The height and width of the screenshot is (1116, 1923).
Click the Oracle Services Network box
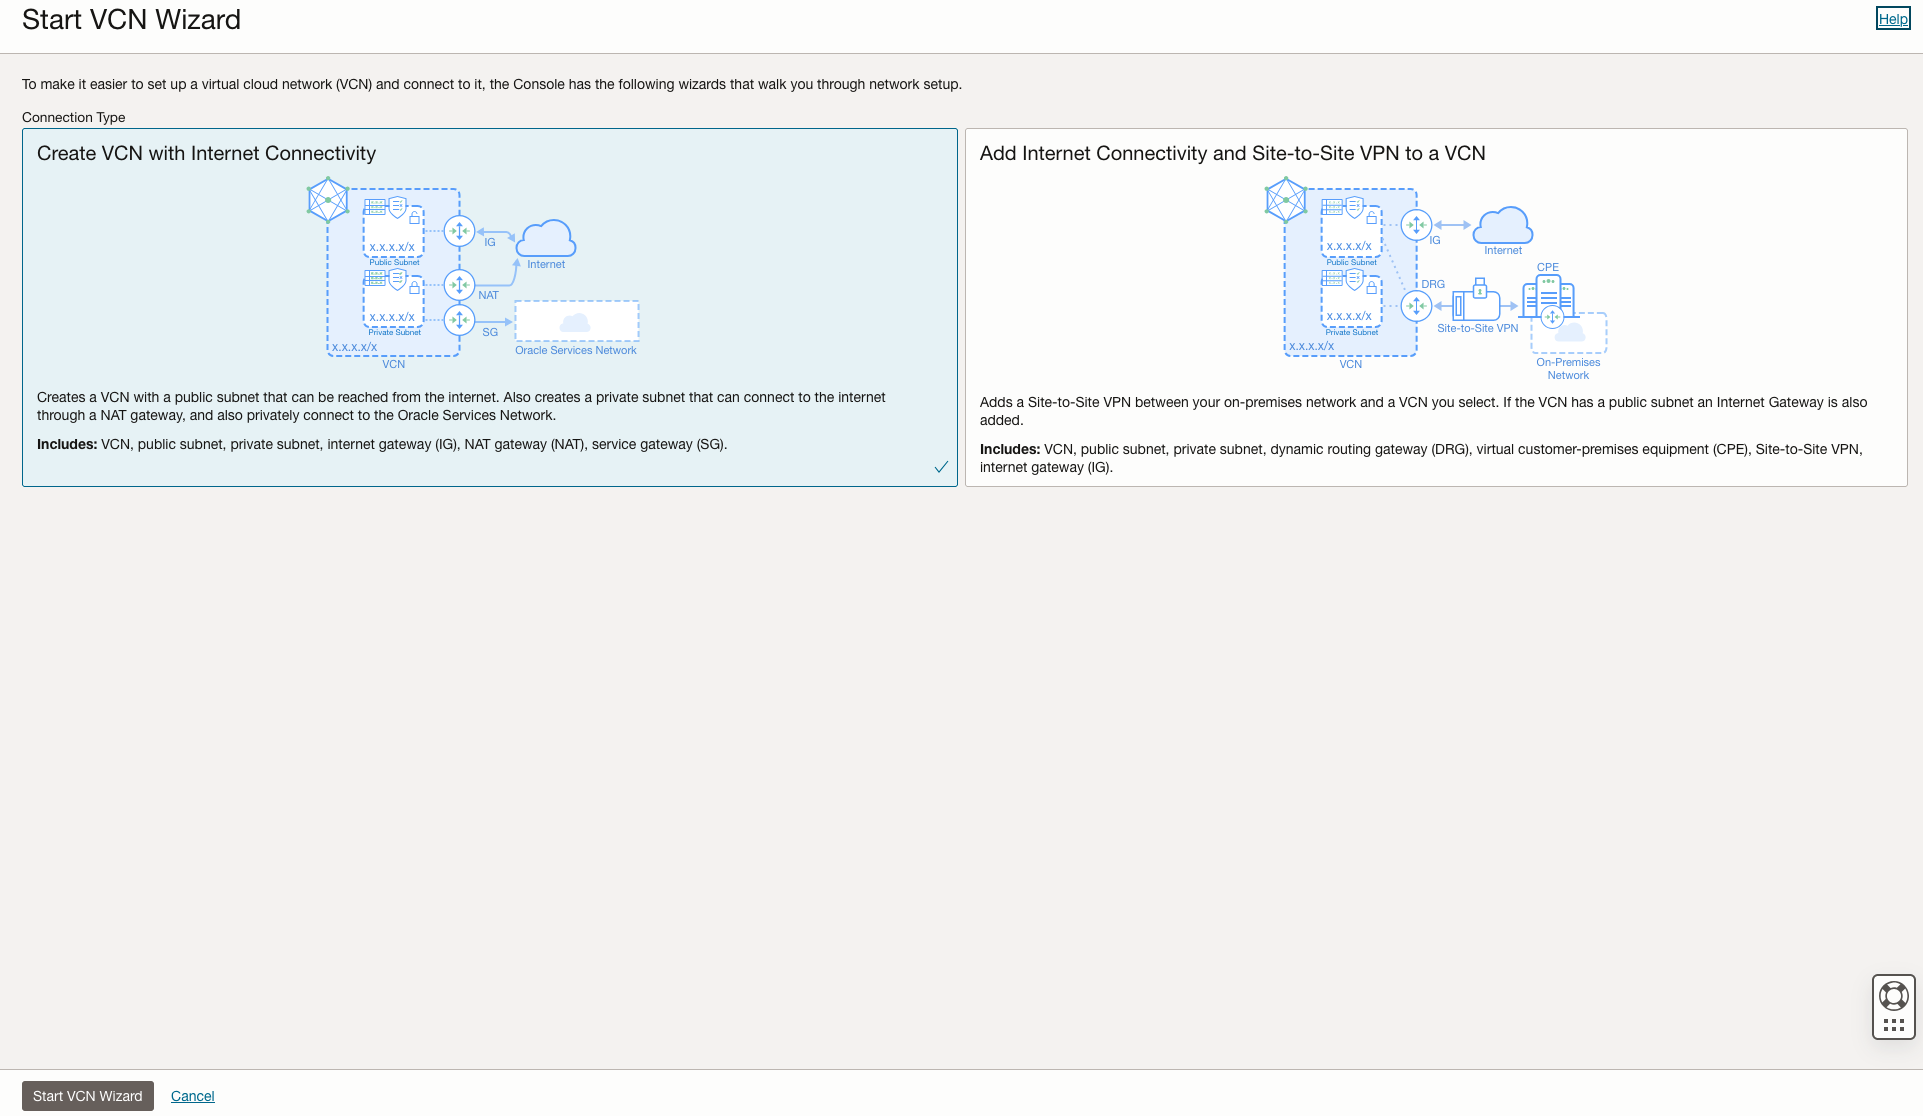click(x=576, y=322)
